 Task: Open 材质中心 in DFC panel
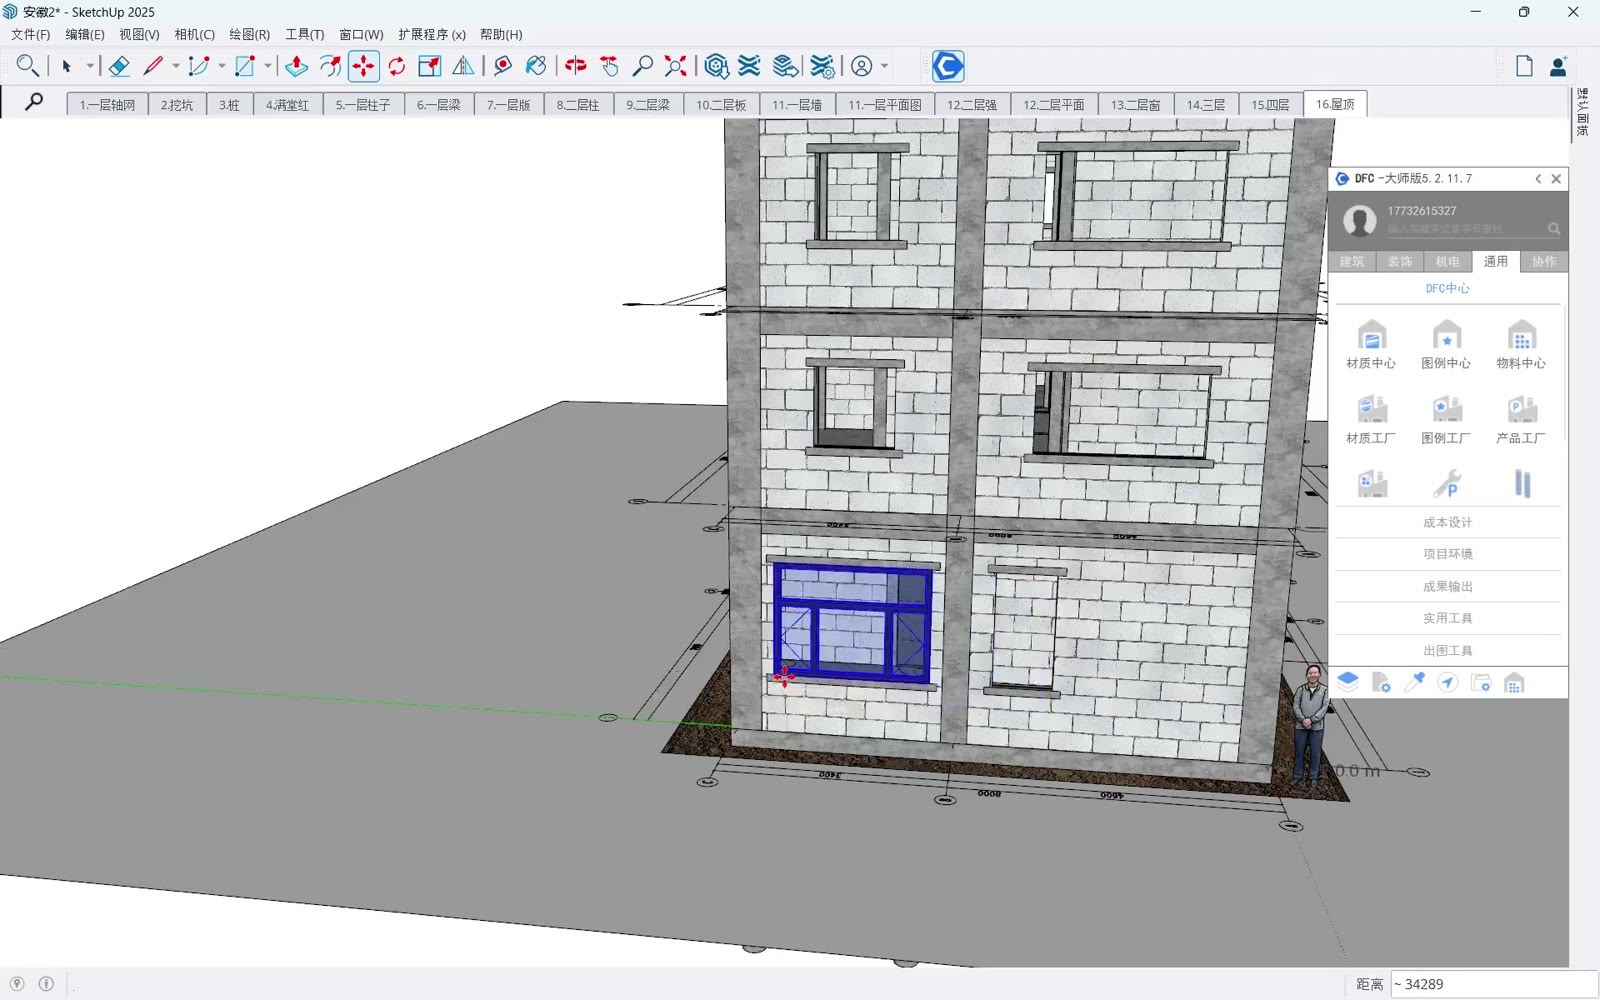coord(1371,344)
